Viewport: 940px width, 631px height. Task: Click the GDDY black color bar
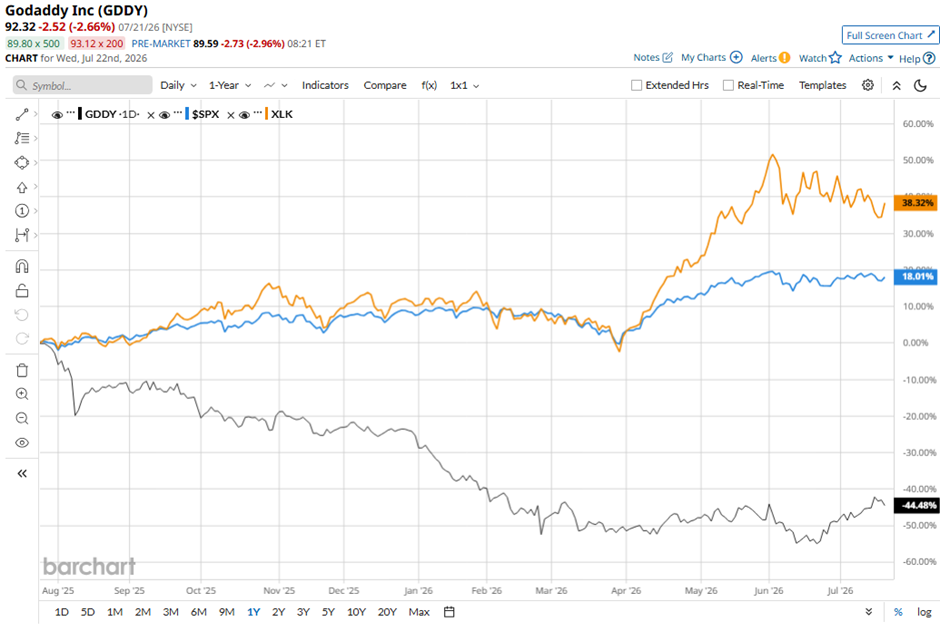80,114
